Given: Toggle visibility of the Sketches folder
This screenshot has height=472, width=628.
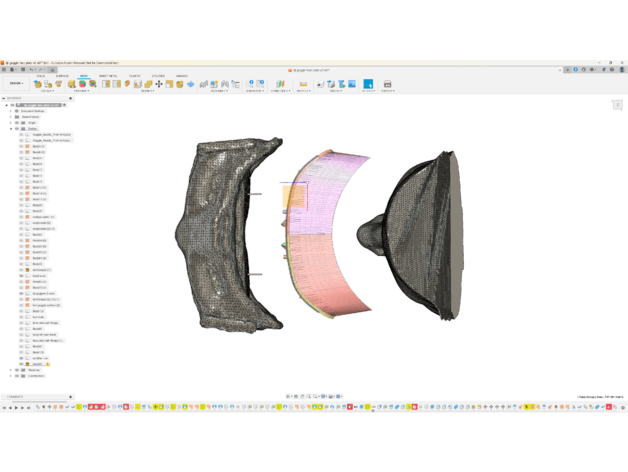Looking at the screenshot, I should (x=17, y=370).
